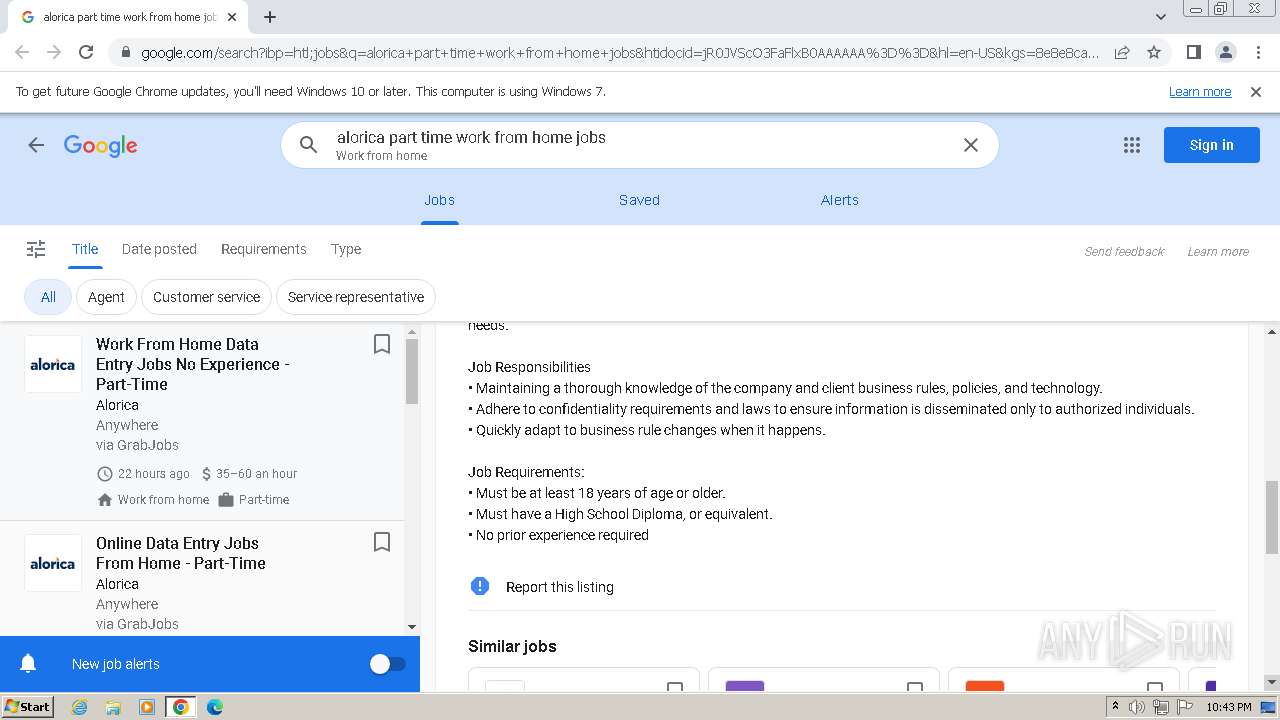Viewport: 1280px width, 720px height.
Task: Open the Edge taskbar icon
Action: coord(215,707)
